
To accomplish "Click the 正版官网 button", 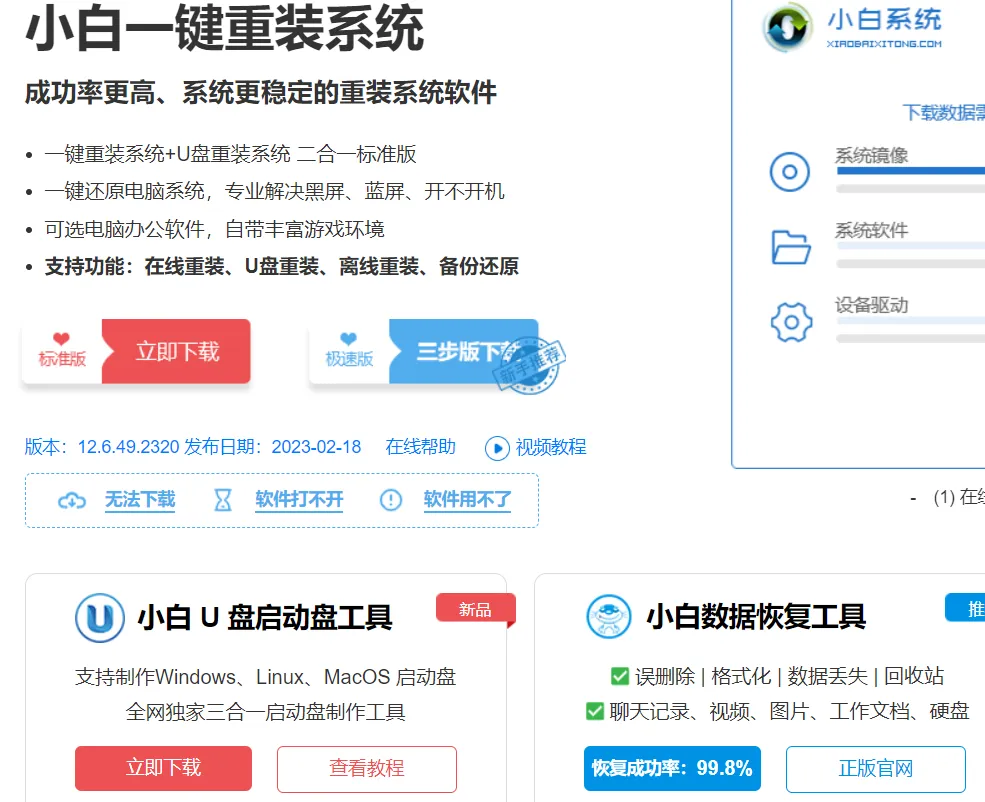I will pyautogui.click(x=876, y=769).
